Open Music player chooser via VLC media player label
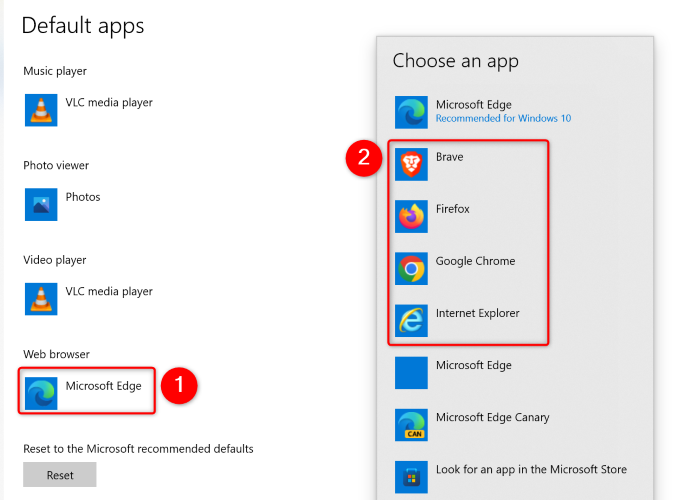 [109, 102]
